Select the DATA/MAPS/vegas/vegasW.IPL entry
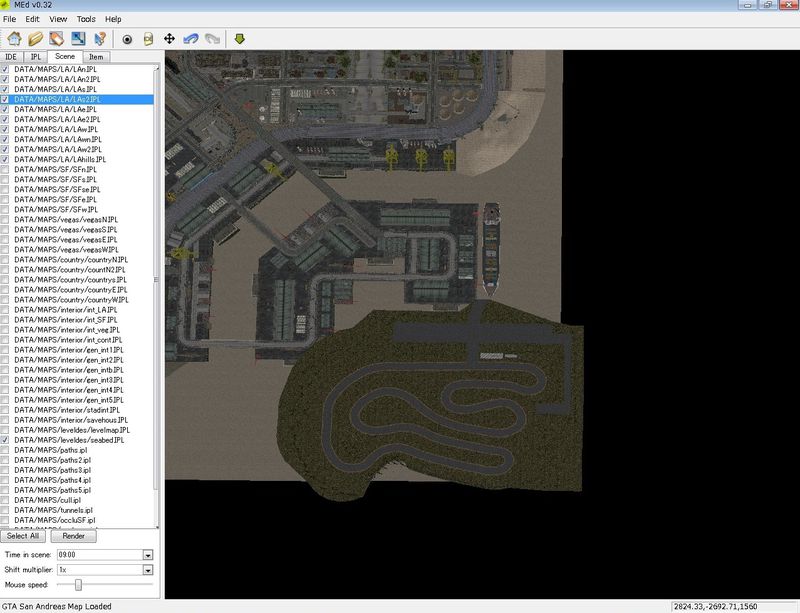Screen dimensions: 800x613 click(x=66, y=250)
